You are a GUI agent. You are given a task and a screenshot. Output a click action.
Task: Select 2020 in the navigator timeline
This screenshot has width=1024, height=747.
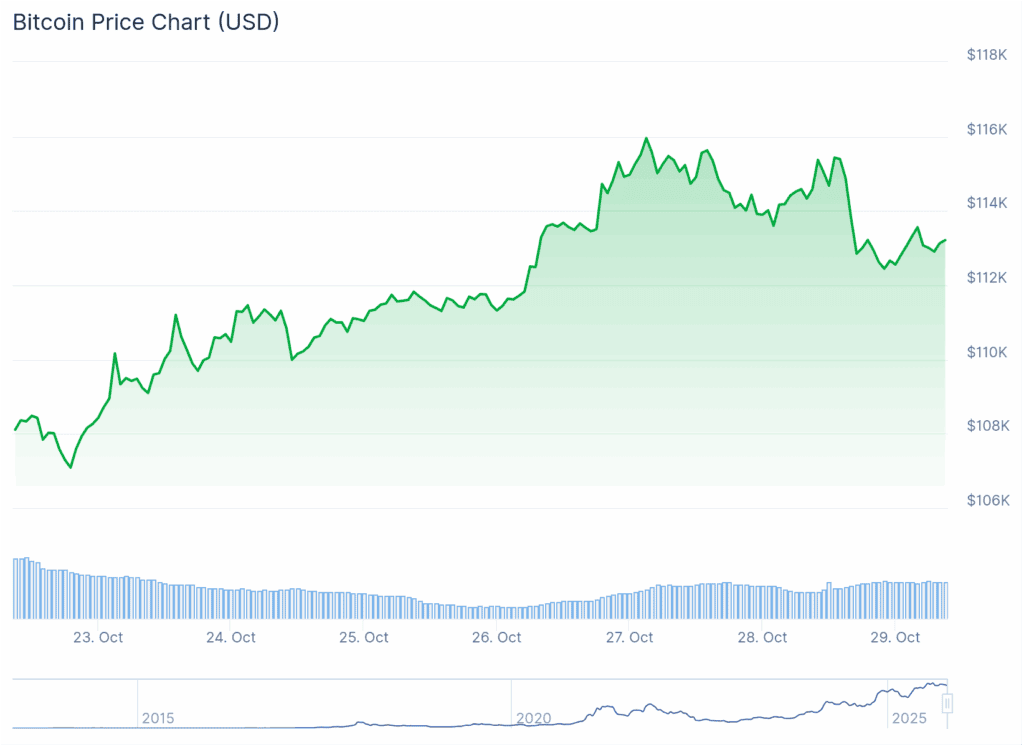click(533, 718)
